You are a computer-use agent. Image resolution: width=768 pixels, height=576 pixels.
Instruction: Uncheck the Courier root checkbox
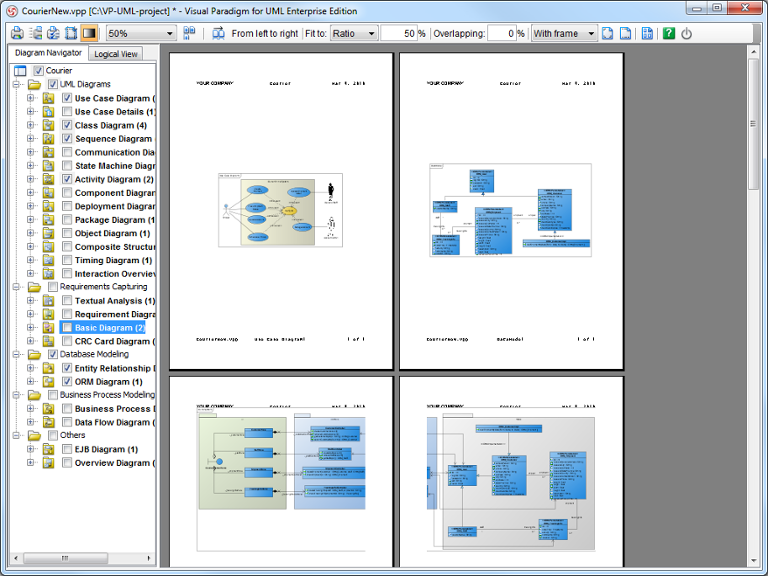point(38,71)
